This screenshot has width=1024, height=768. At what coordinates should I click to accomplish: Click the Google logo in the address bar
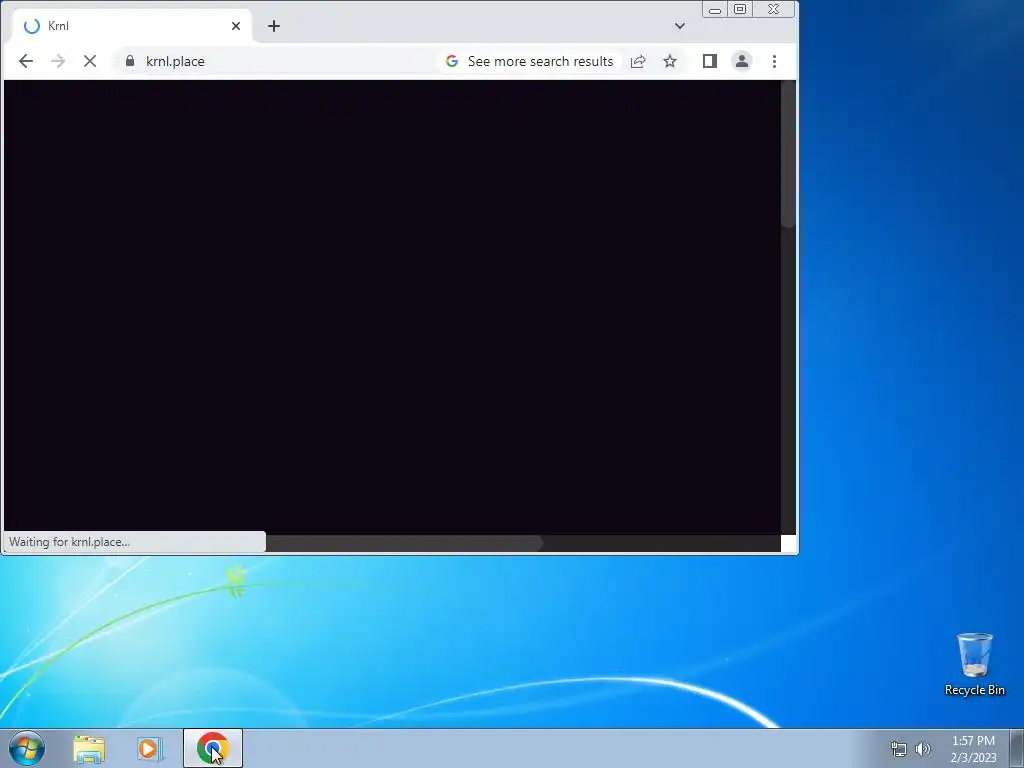[452, 61]
